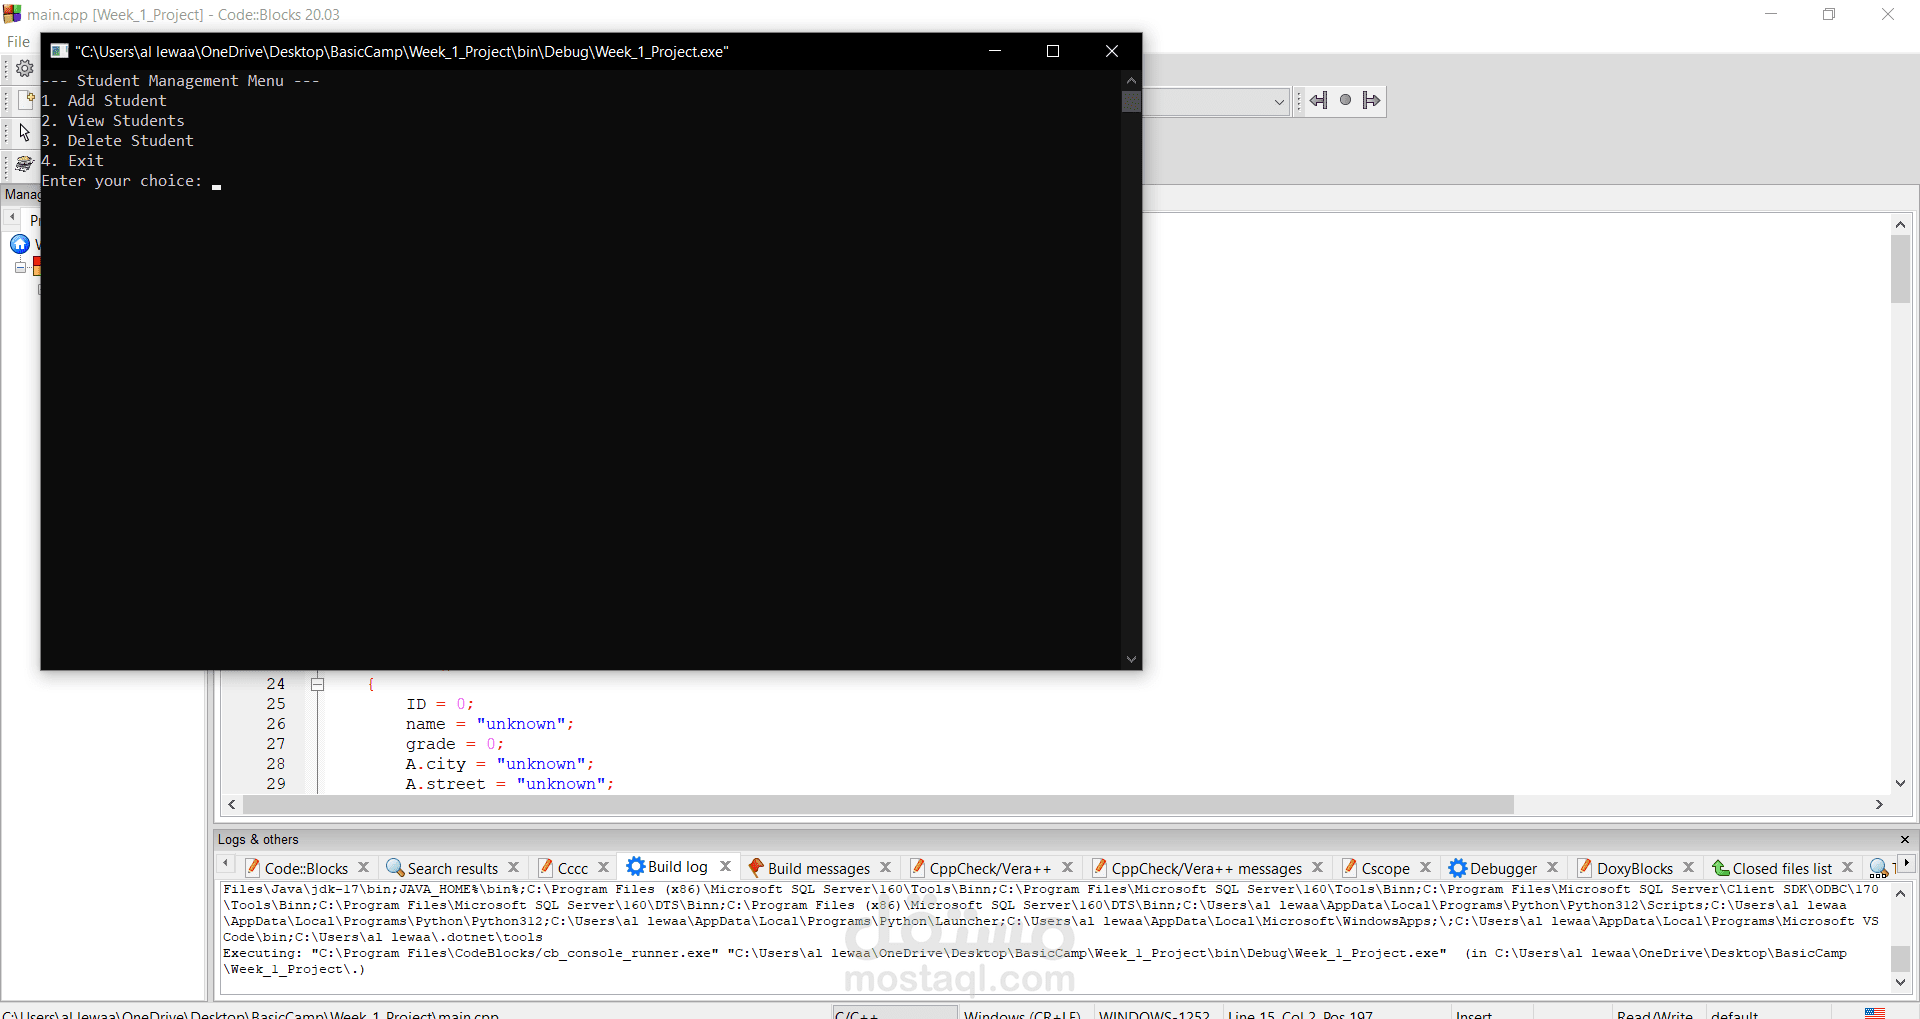Click on code line name = "unknown"

tap(489, 724)
